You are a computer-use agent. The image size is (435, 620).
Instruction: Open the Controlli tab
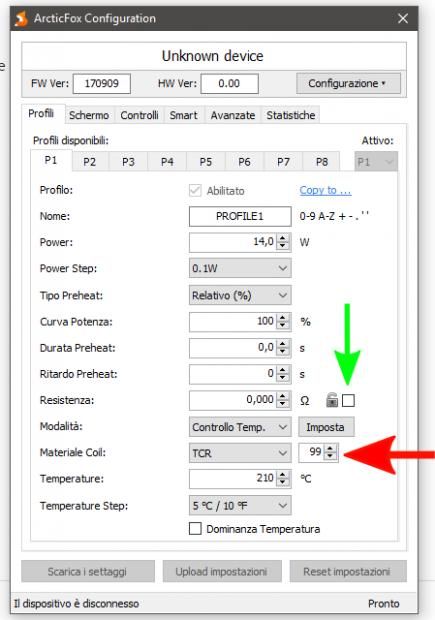point(139,115)
